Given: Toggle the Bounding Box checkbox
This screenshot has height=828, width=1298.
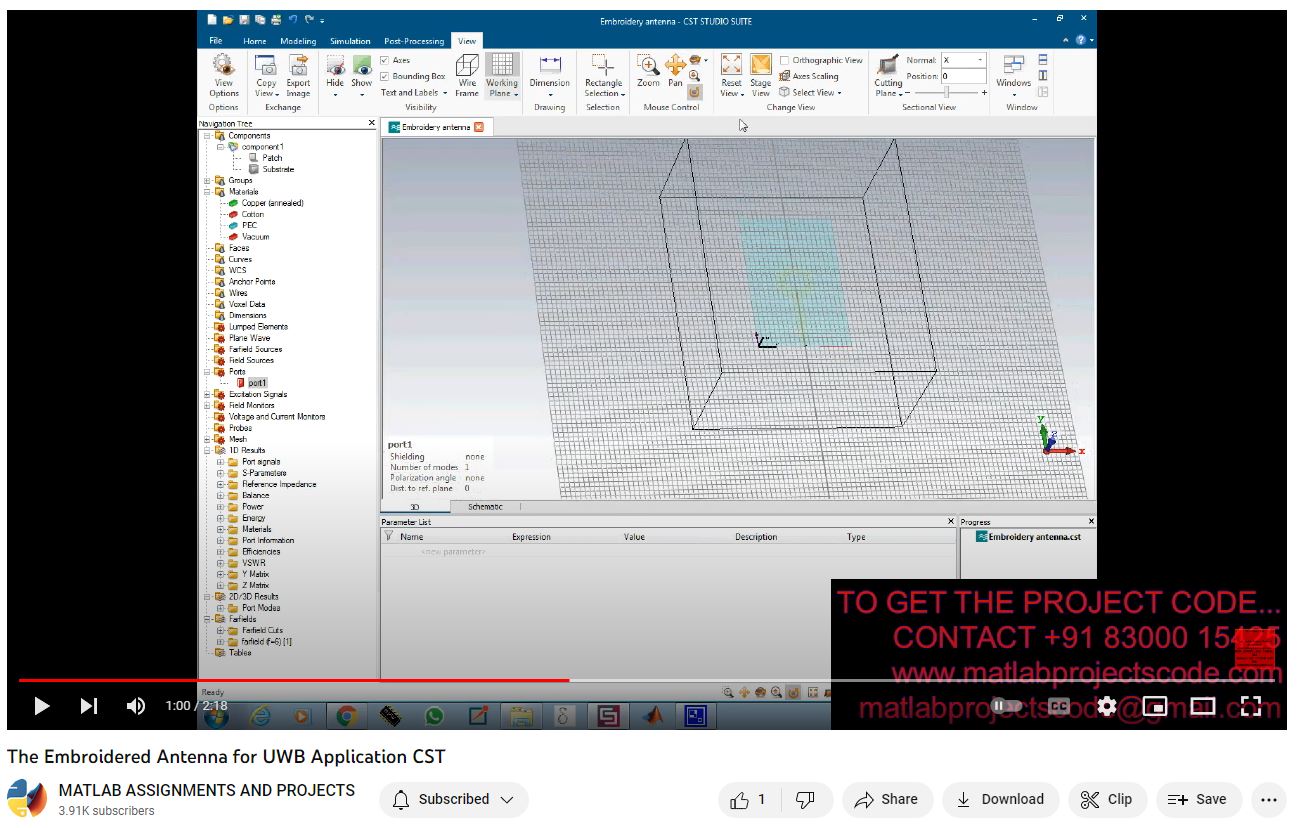Looking at the screenshot, I should click(x=385, y=76).
